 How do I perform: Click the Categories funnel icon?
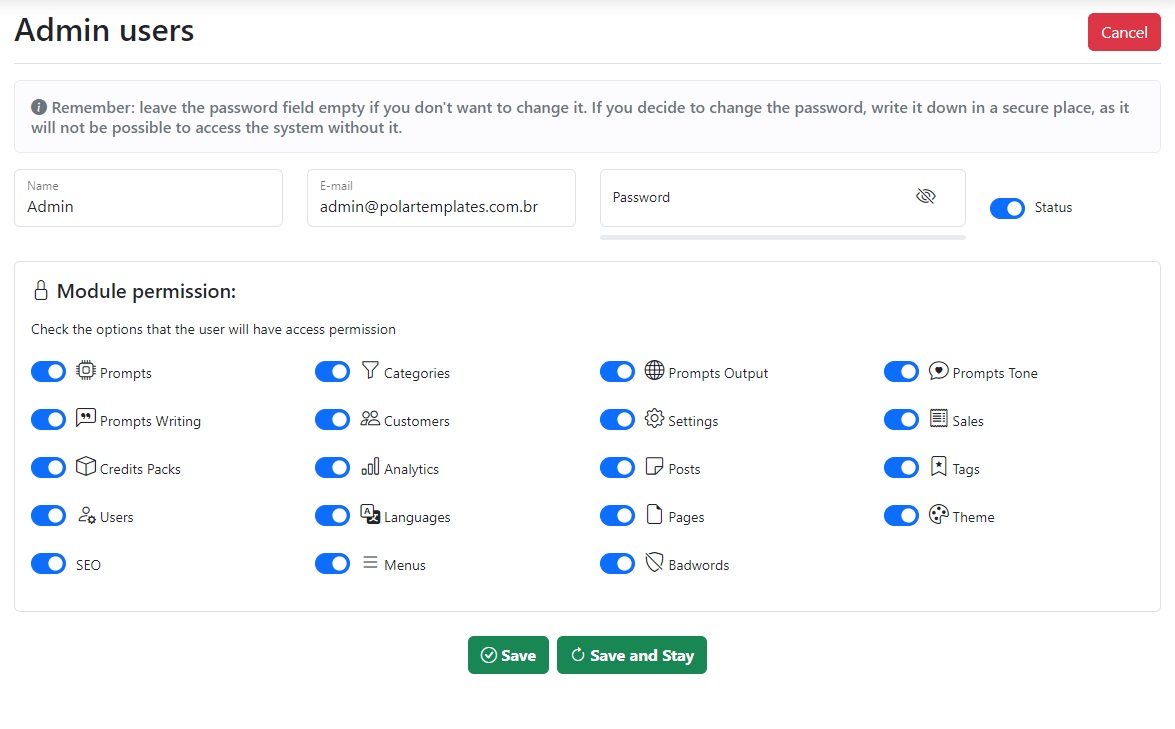(370, 371)
